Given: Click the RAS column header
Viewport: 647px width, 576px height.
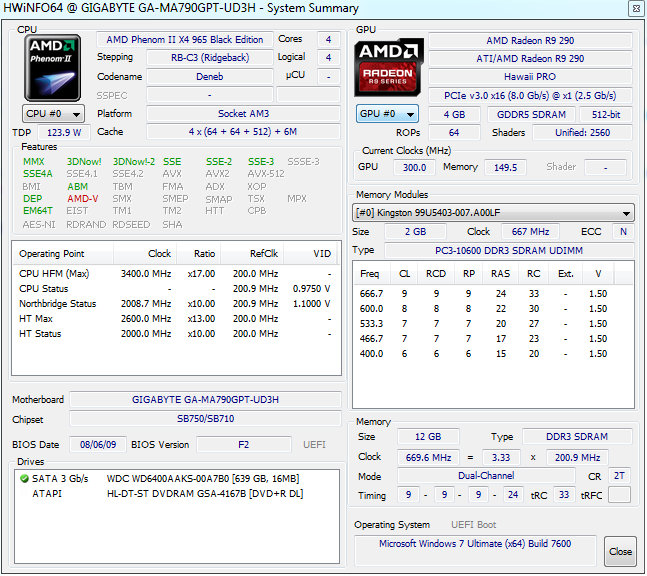Looking at the screenshot, I should point(500,274).
